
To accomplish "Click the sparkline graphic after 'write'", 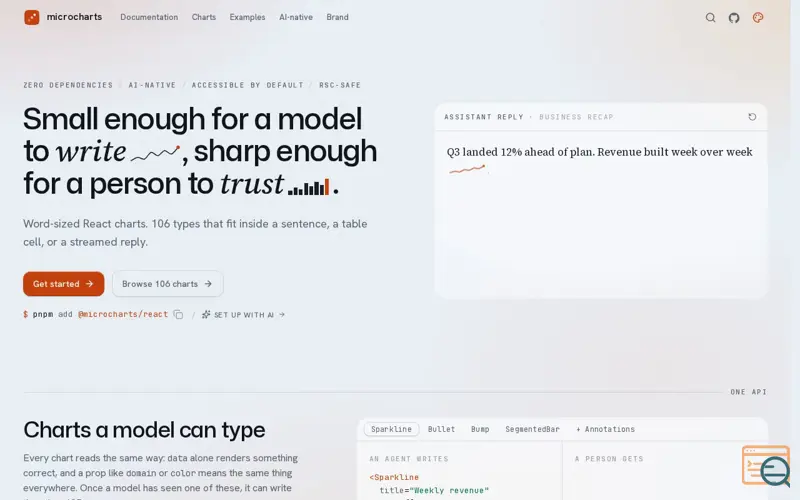I will point(156,153).
